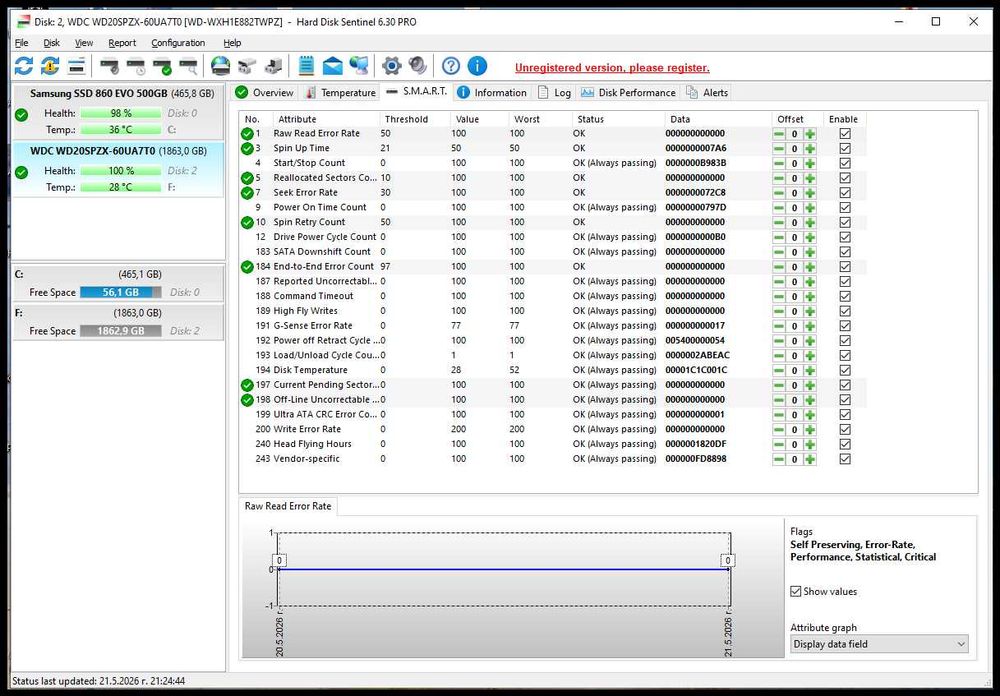Open the Attribute graph dropdown
This screenshot has height=696, width=1000.
(879, 644)
